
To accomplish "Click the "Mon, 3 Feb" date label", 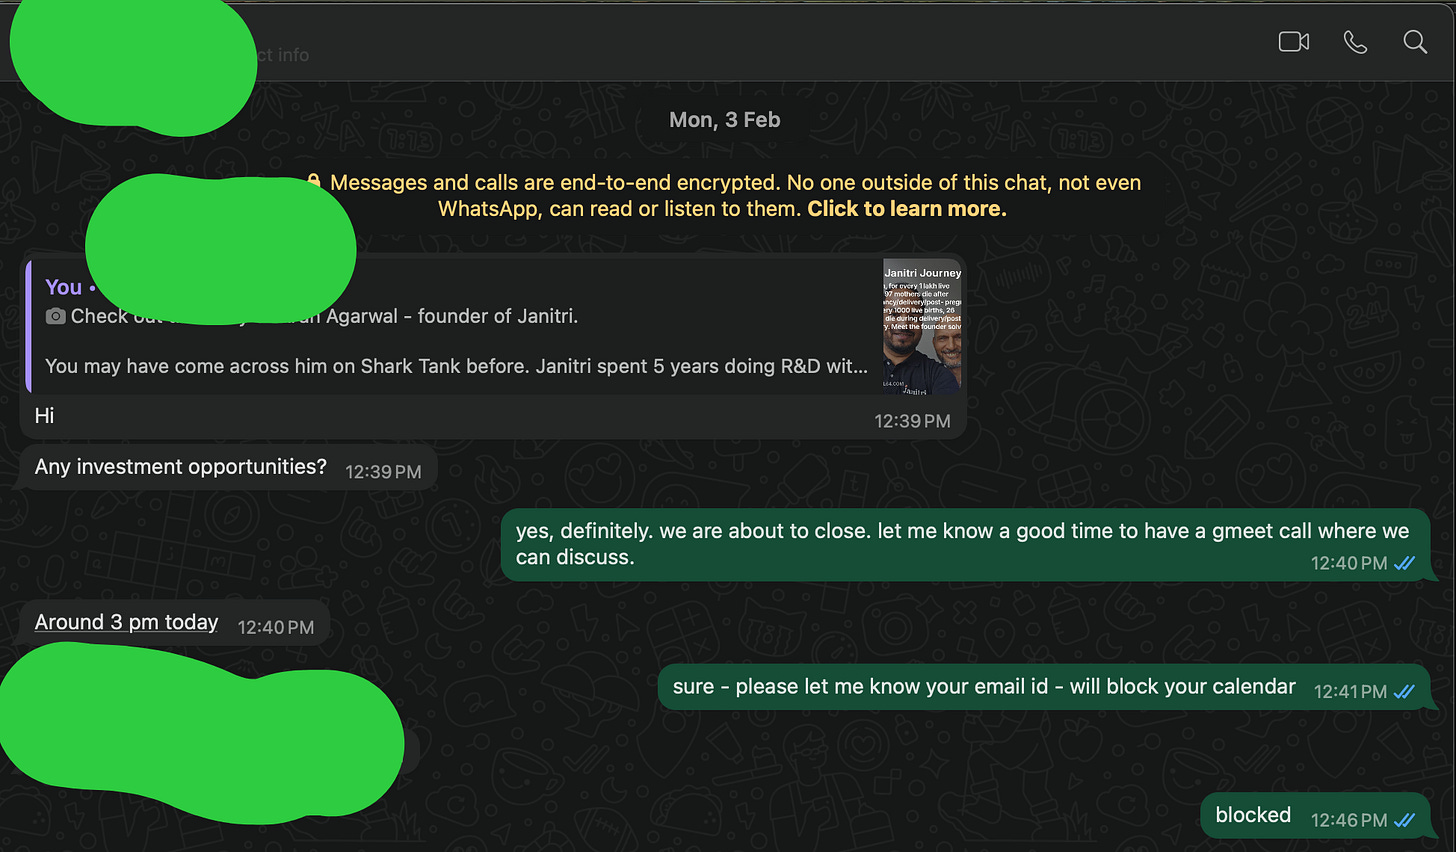I will tap(725, 120).
